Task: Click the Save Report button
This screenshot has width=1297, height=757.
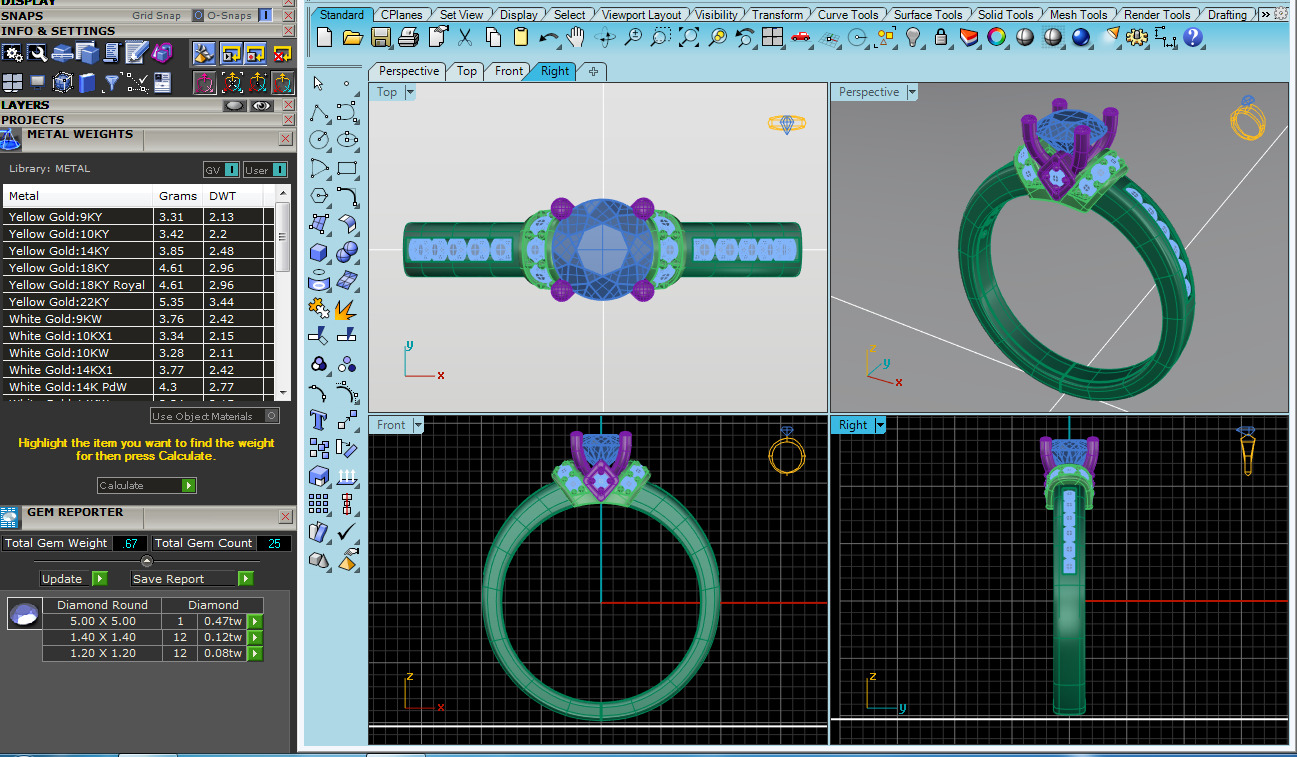Action: click(x=192, y=579)
